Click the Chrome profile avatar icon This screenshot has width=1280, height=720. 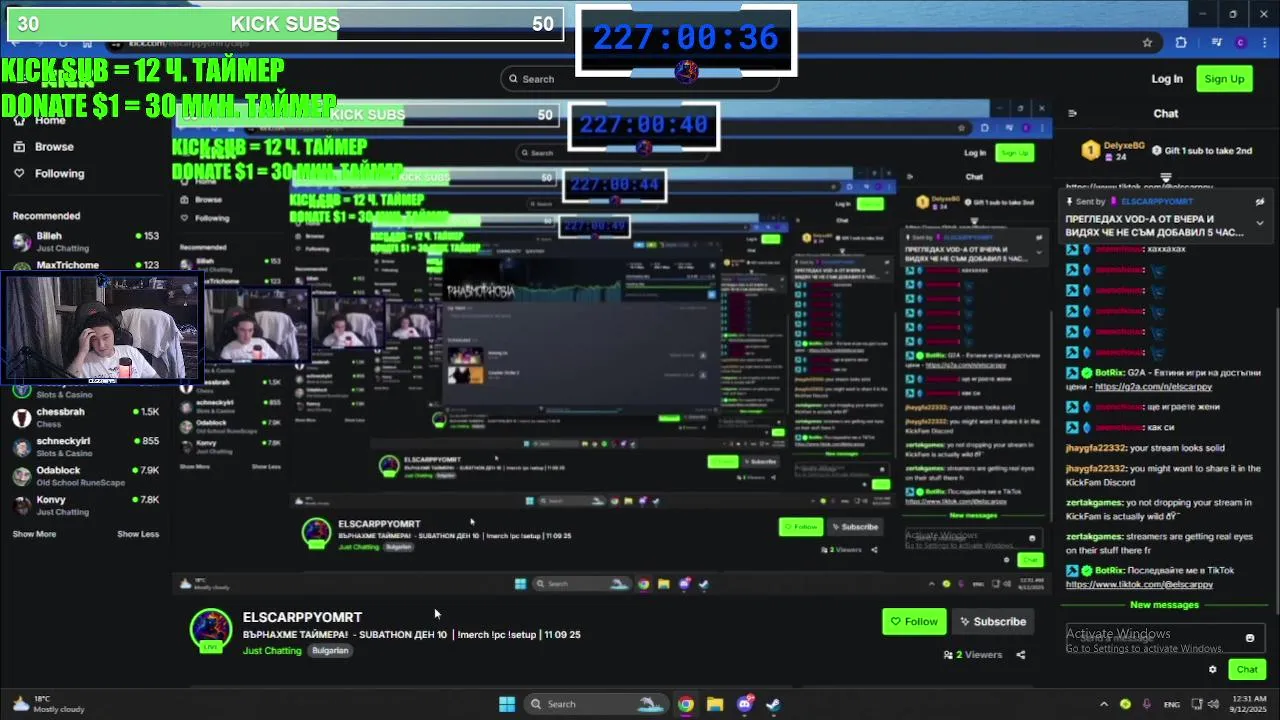pyautogui.click(x=1240, y=43)
